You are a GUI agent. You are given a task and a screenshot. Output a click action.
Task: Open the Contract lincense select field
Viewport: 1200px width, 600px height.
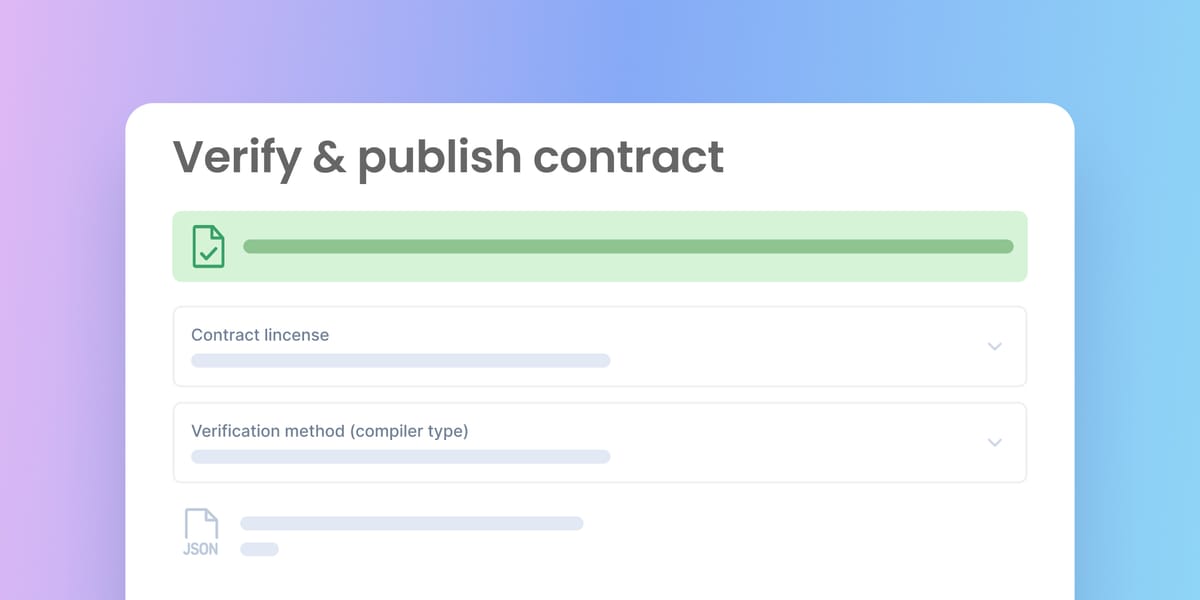[x=600, y=346]
